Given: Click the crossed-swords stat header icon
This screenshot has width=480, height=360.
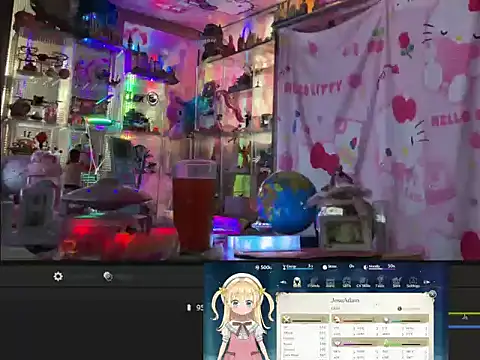Looking at the screenshot, I should (286, 320).
